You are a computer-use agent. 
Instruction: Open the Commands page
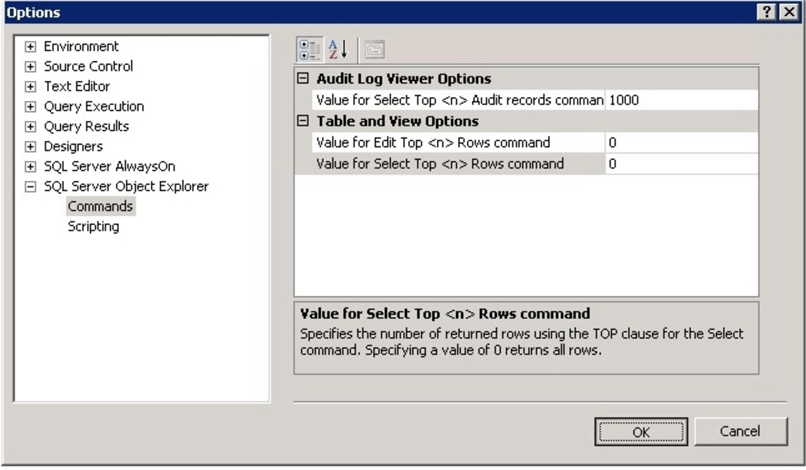[101, 206]
